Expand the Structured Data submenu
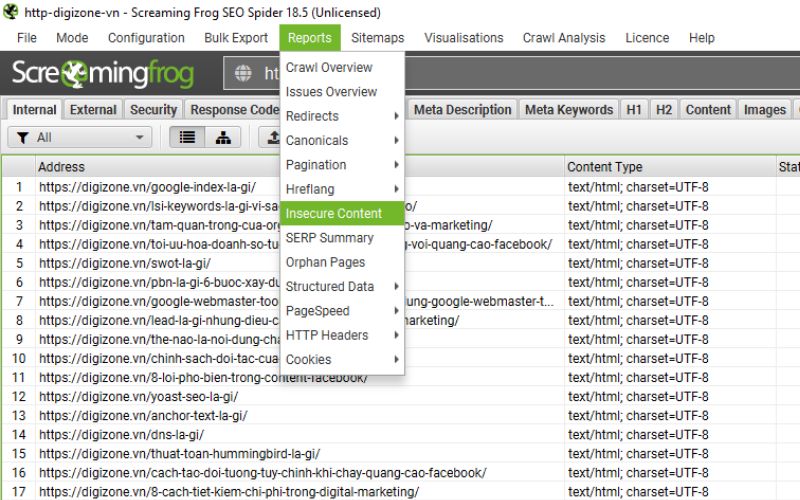 (342, 286)
